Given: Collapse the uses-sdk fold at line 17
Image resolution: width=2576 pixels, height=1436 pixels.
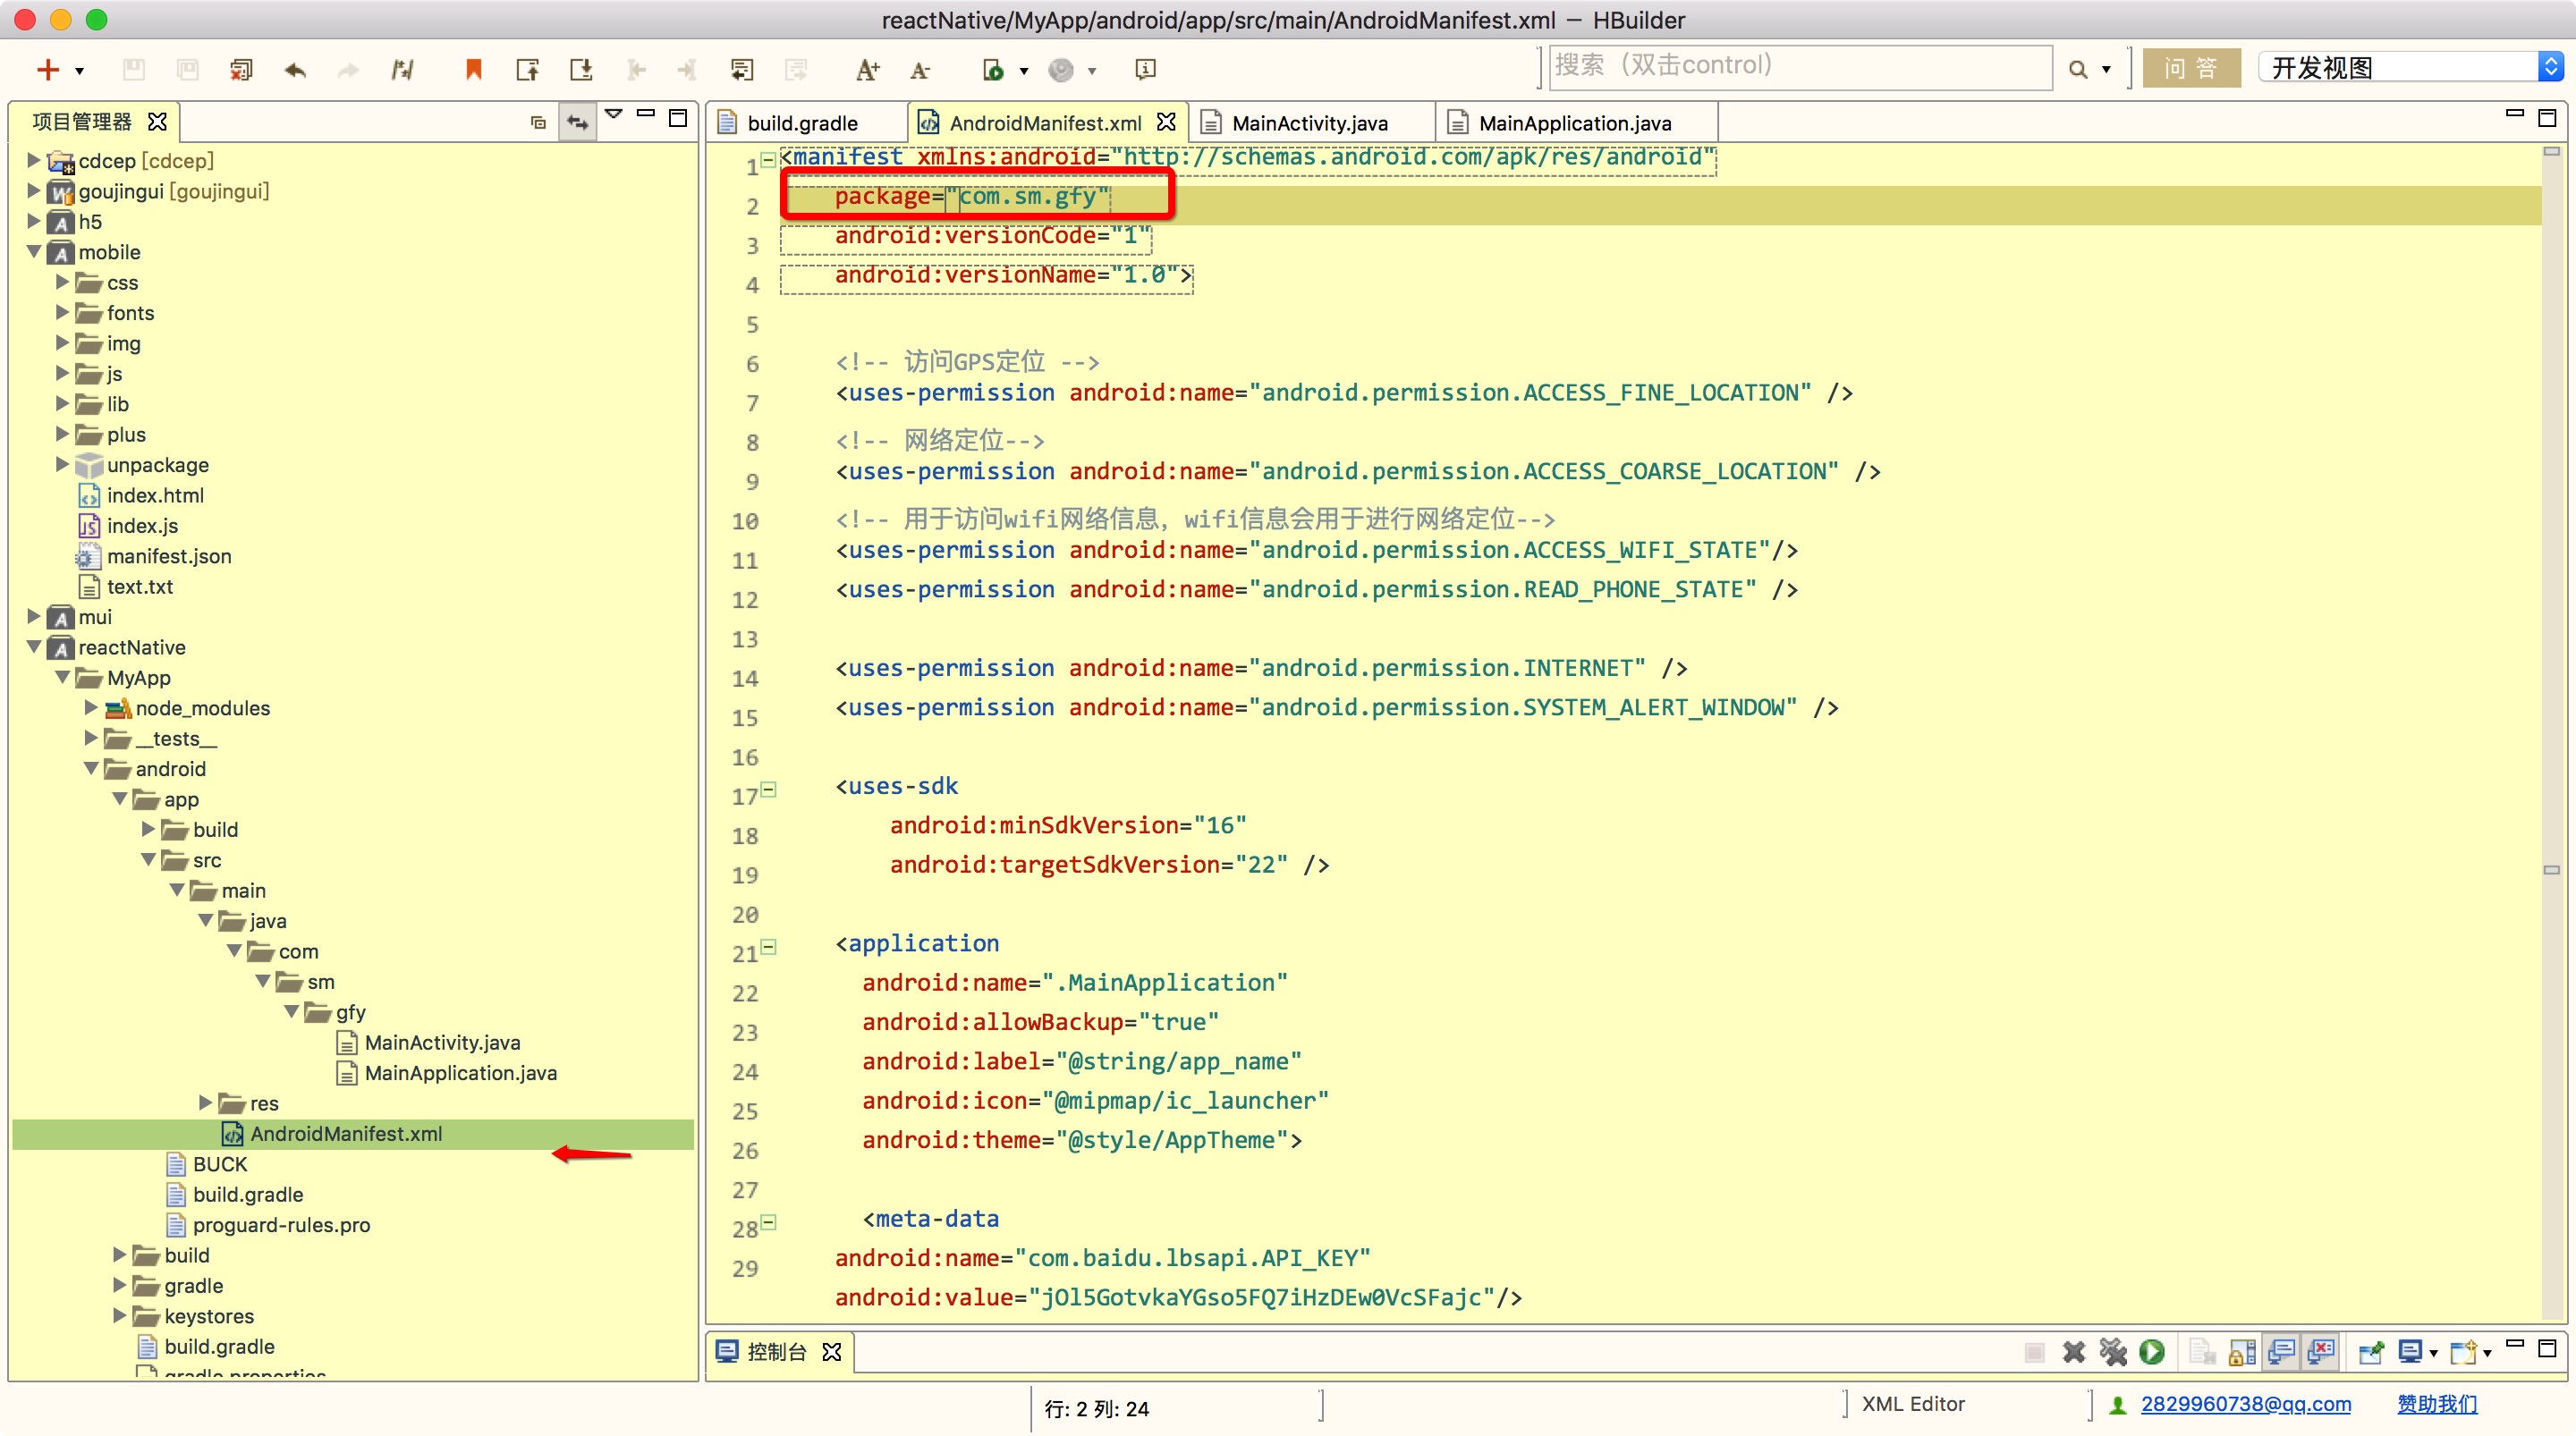Looking at the screenshot, I should pyautogui.click(x=768, y=789).
